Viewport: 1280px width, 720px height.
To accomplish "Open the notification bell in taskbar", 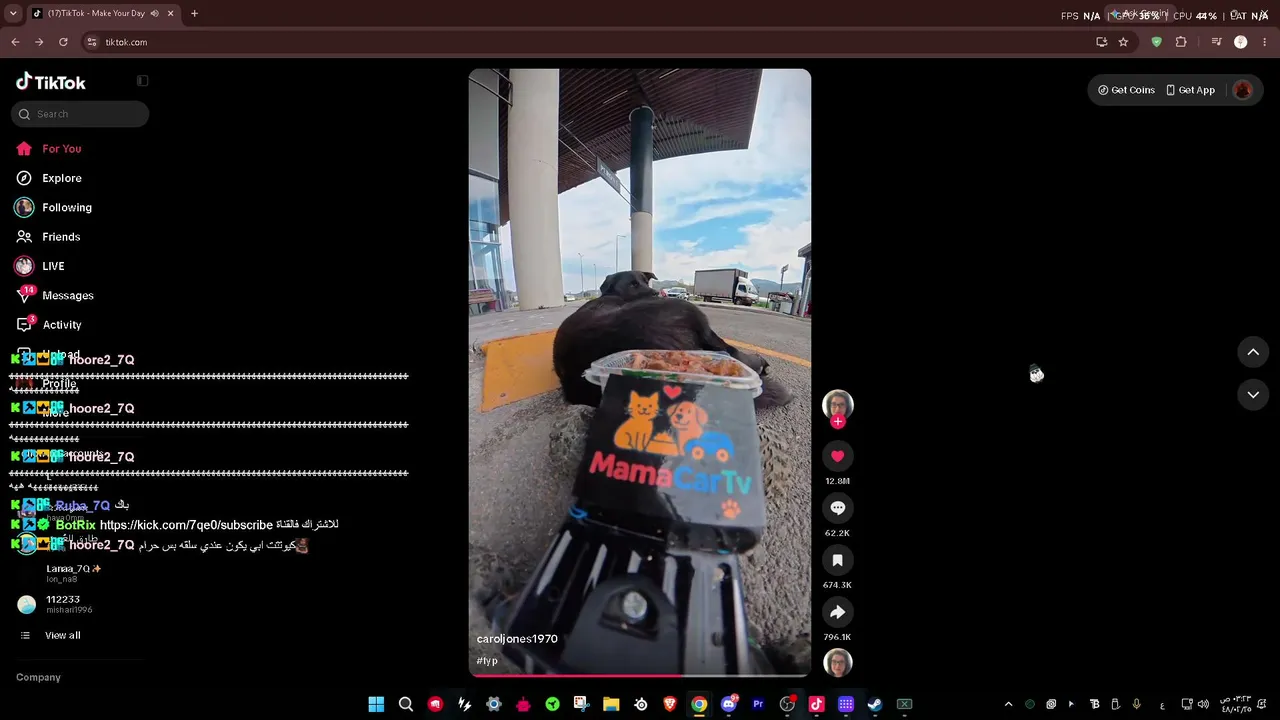I will pos(1262,704).
